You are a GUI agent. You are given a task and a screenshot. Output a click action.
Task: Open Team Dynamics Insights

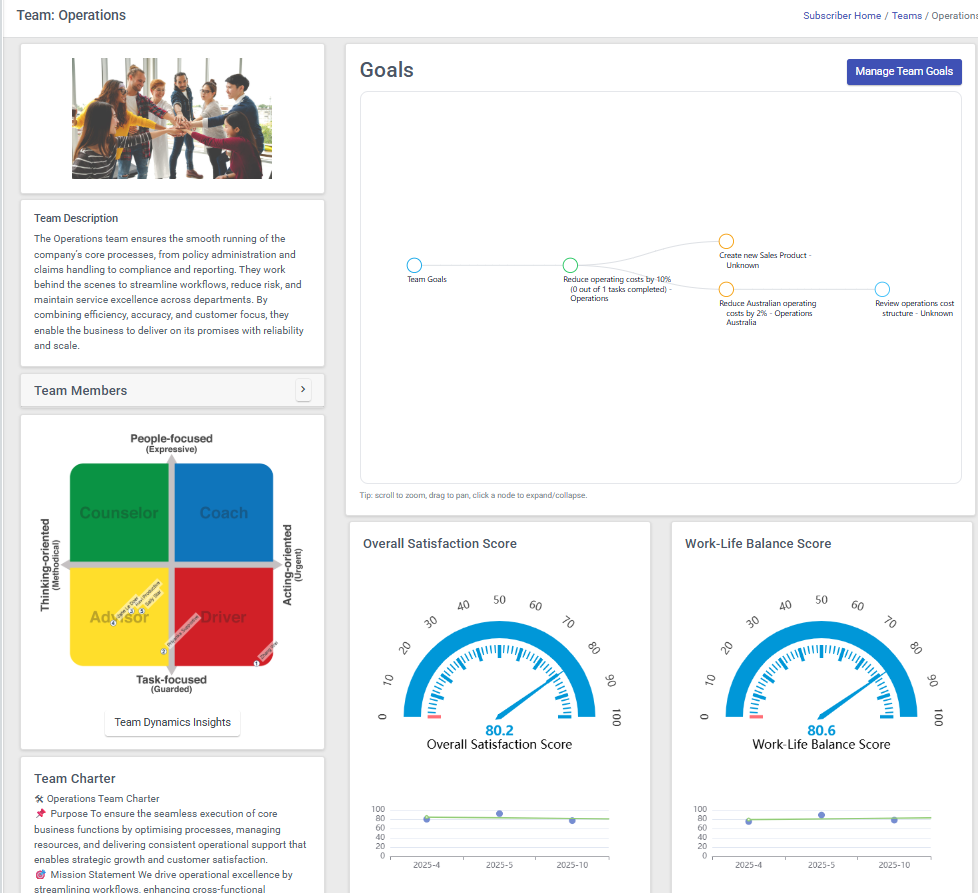(x=172, y=723)
